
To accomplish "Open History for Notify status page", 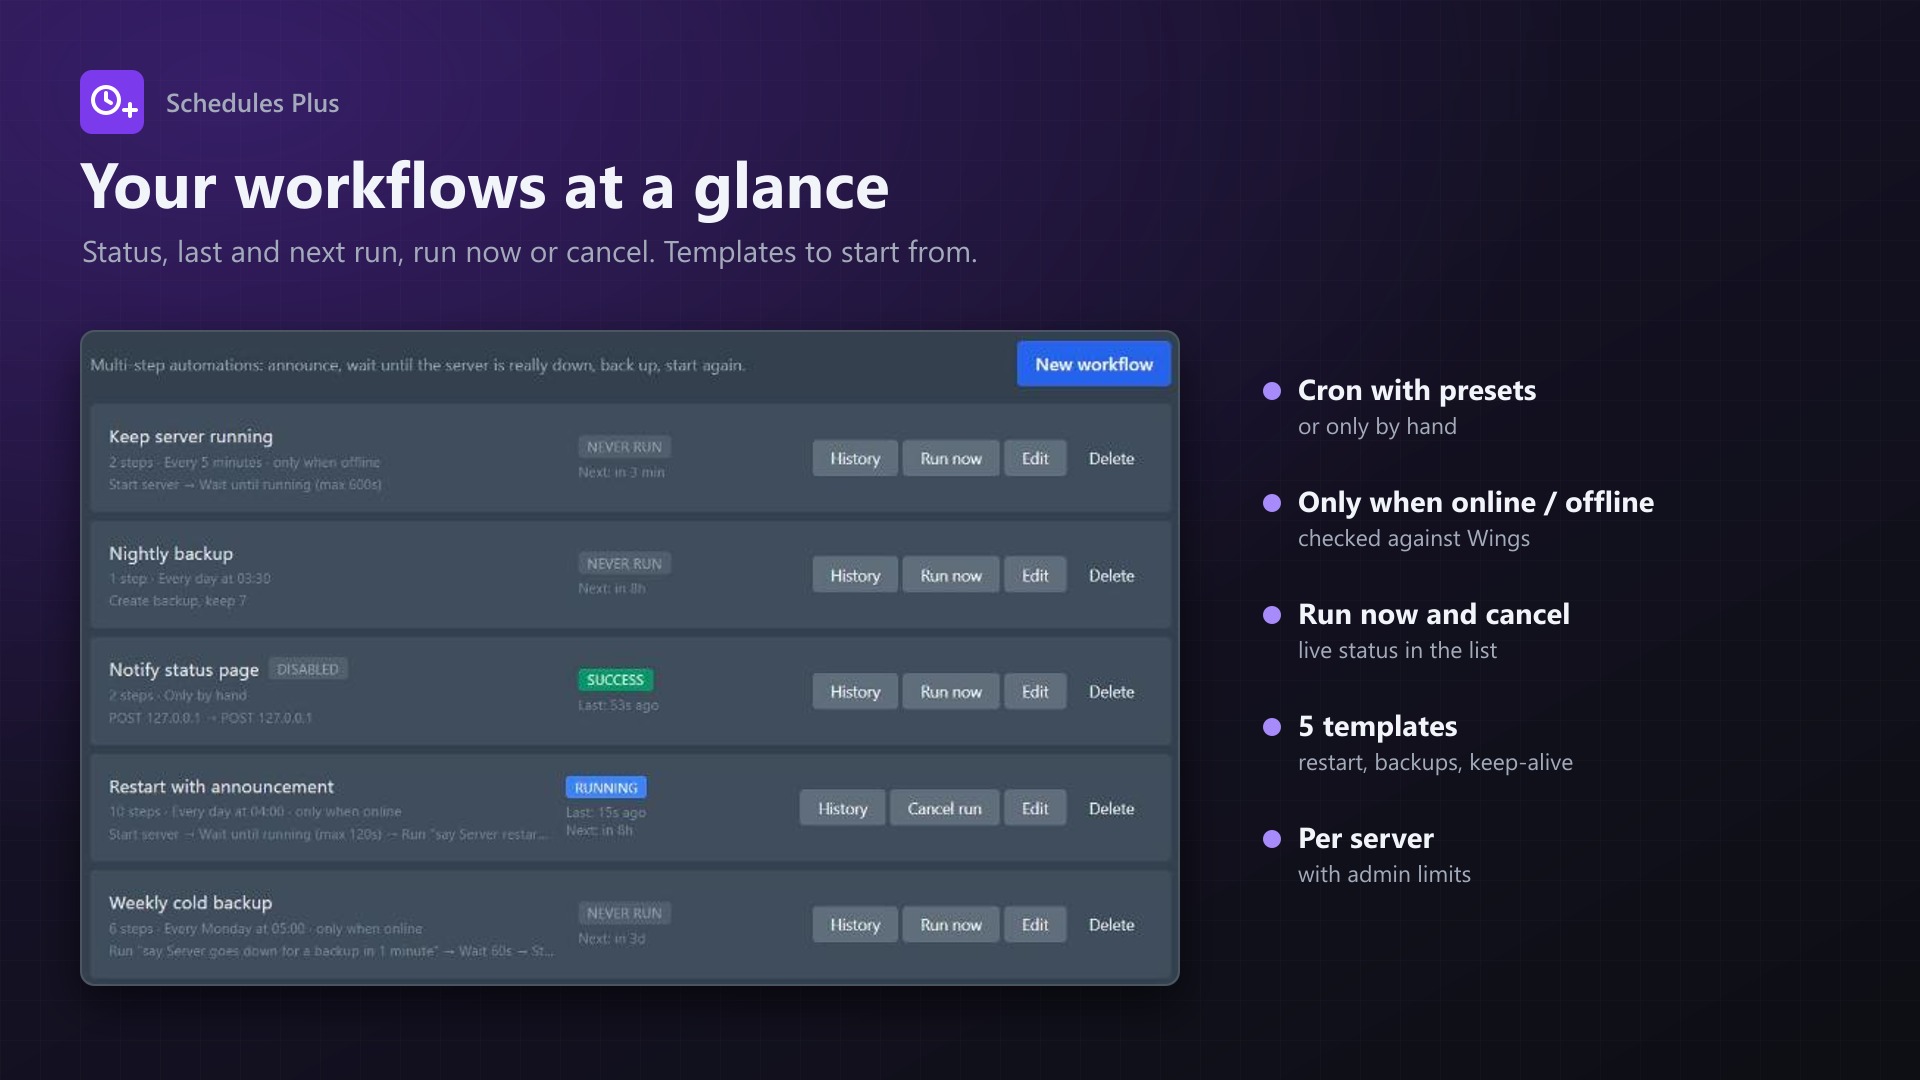I will [855, 691].
